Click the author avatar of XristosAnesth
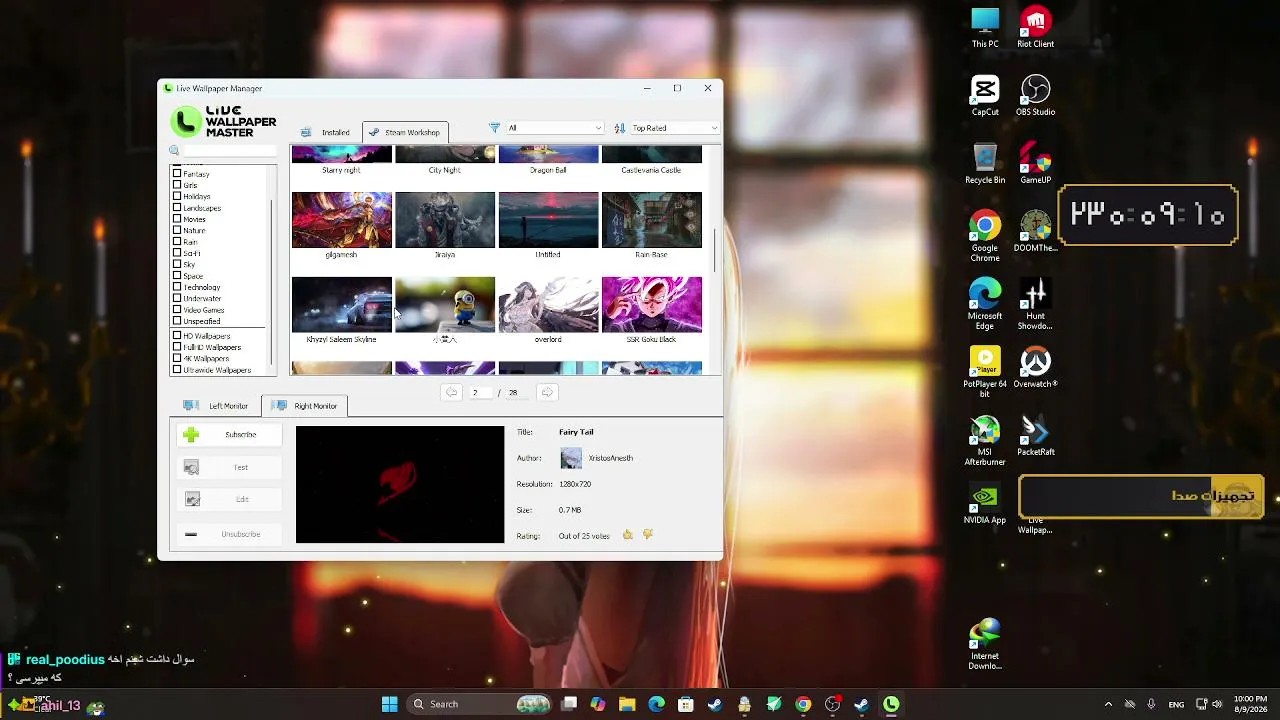The image size is (1280, 720). [571, 458]
